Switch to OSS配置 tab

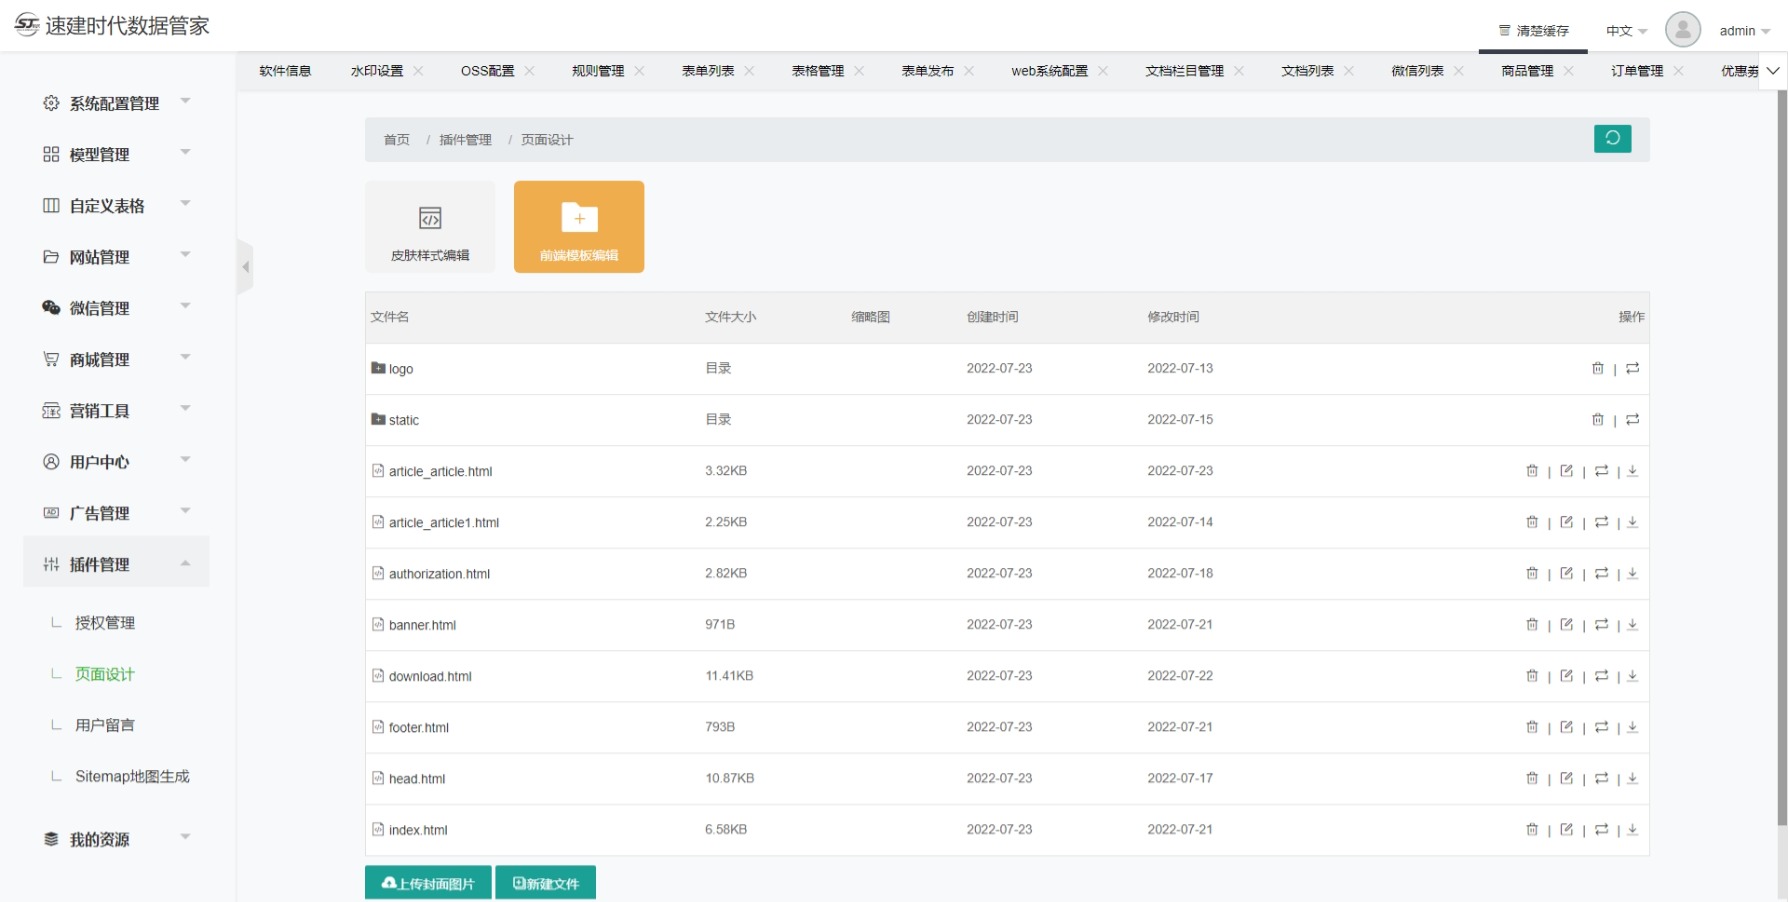tap(487, 71)
